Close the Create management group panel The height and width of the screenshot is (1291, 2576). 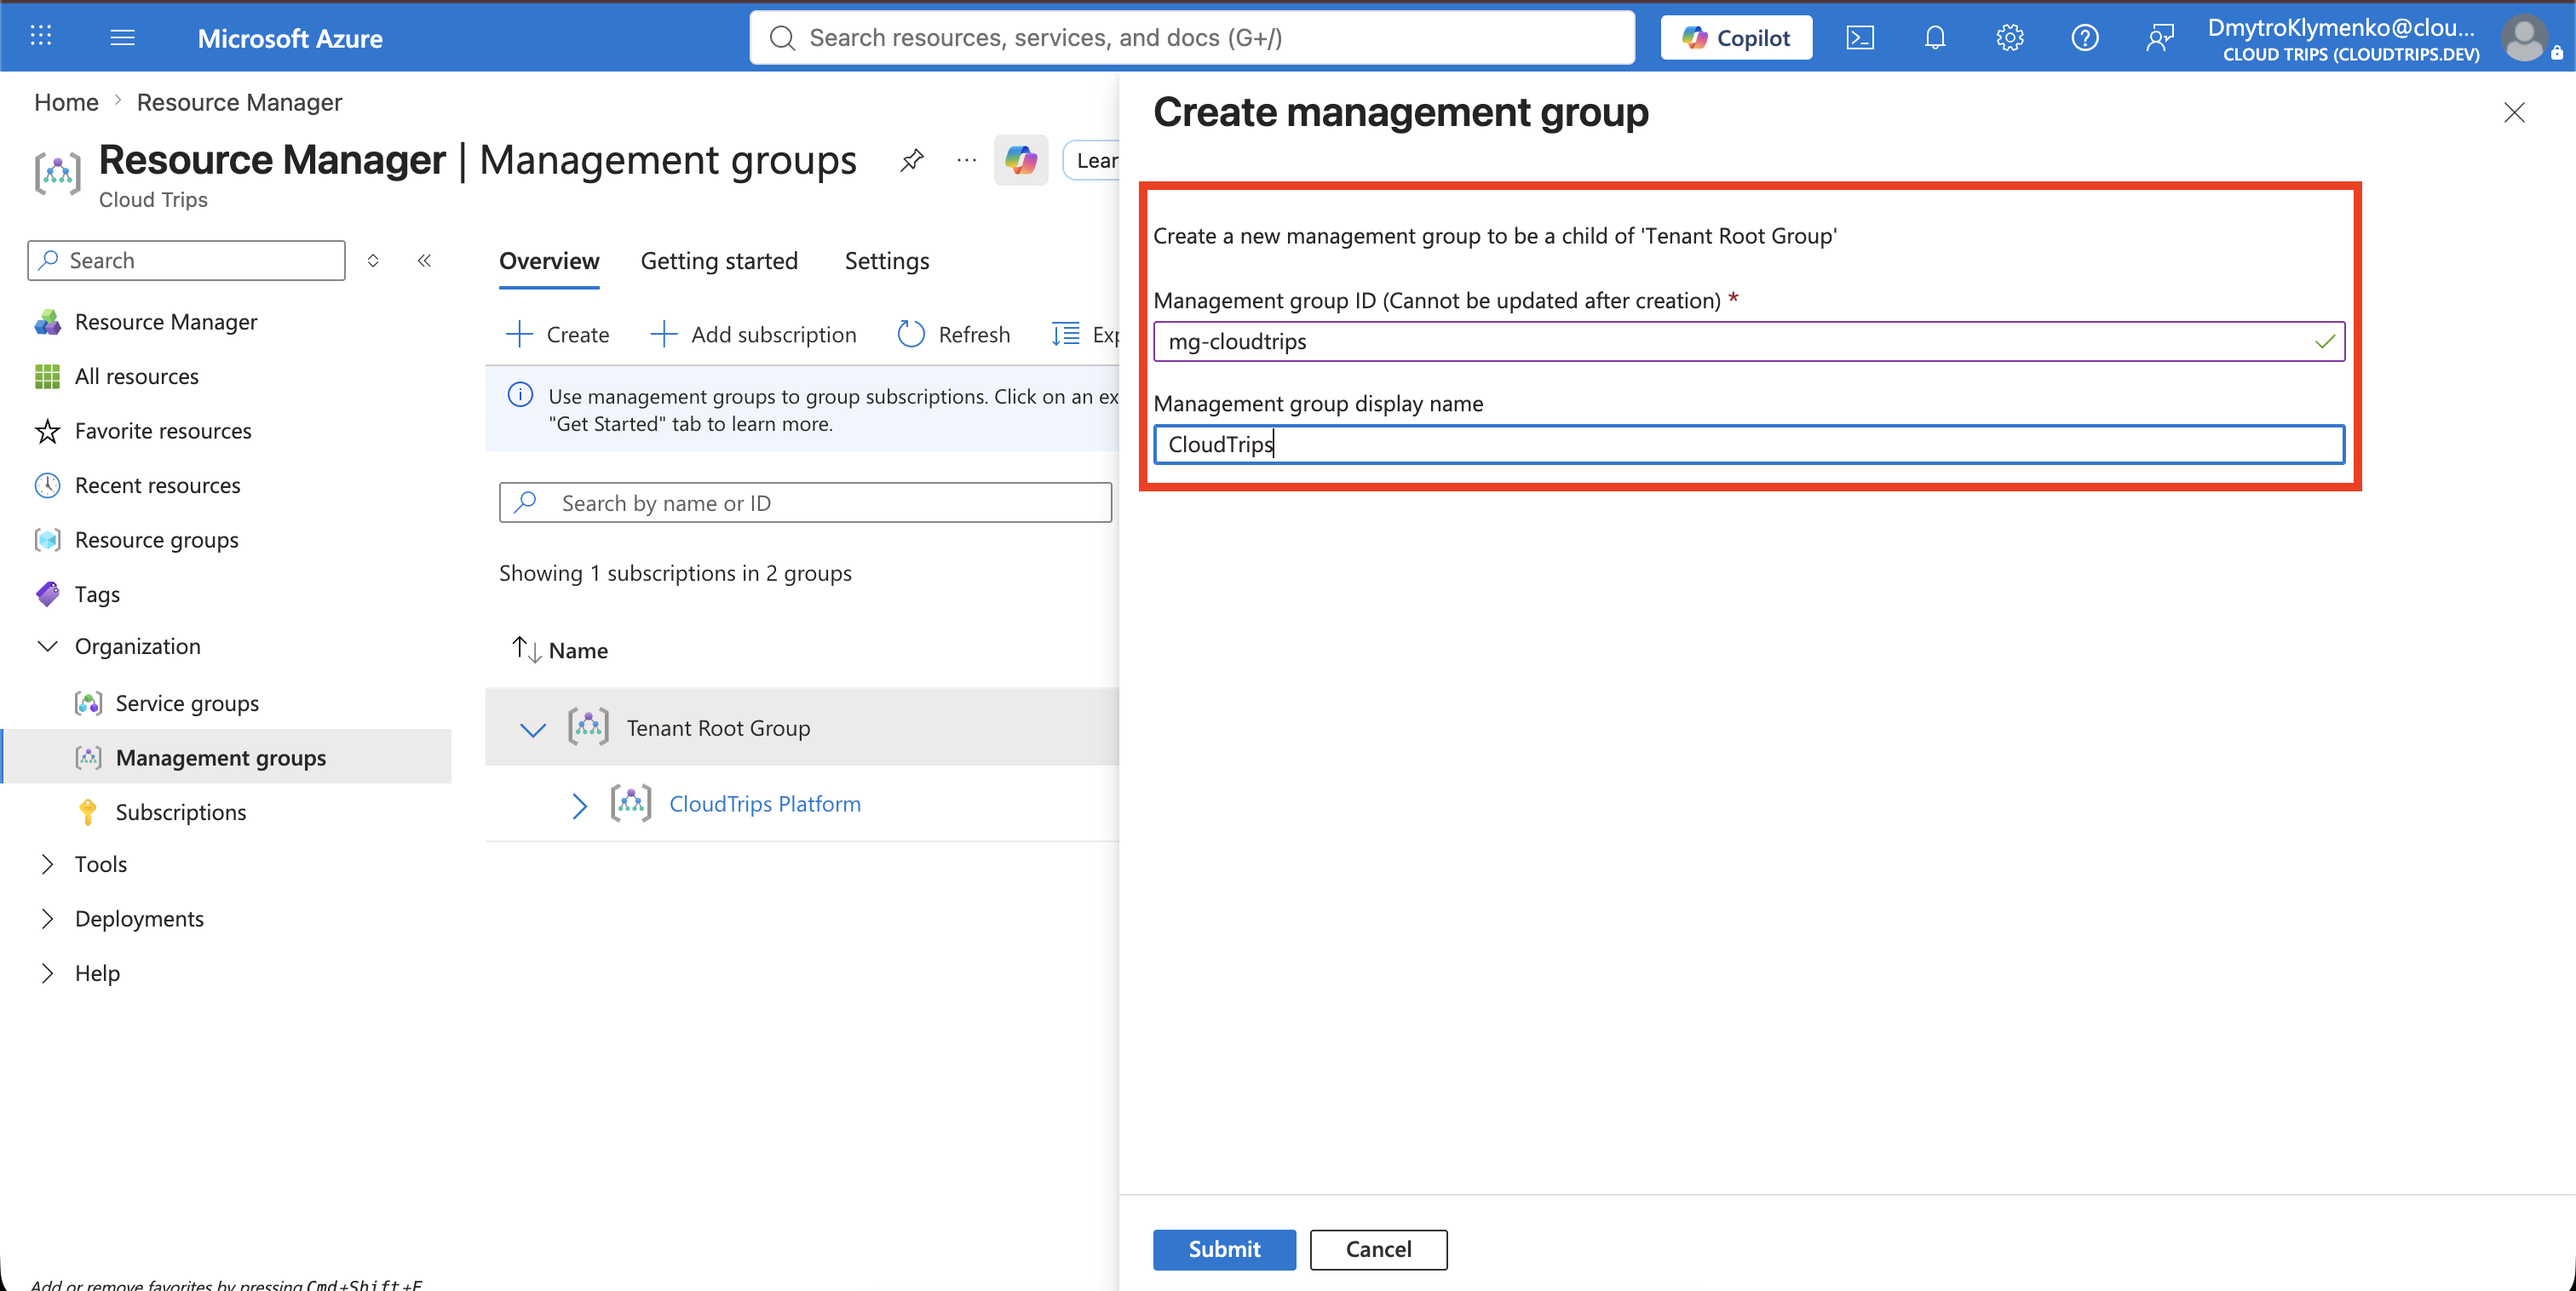tap(2514, 113)
